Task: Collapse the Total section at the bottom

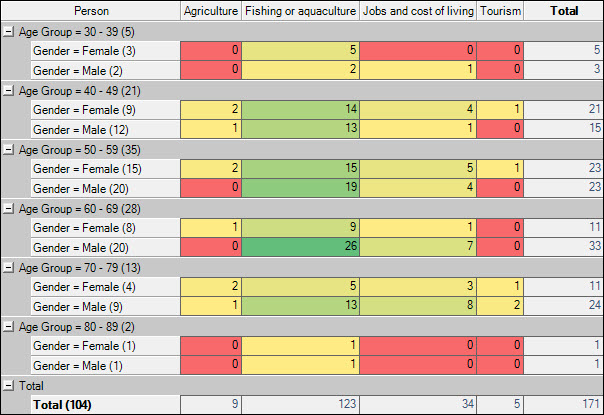Action: 9,386
